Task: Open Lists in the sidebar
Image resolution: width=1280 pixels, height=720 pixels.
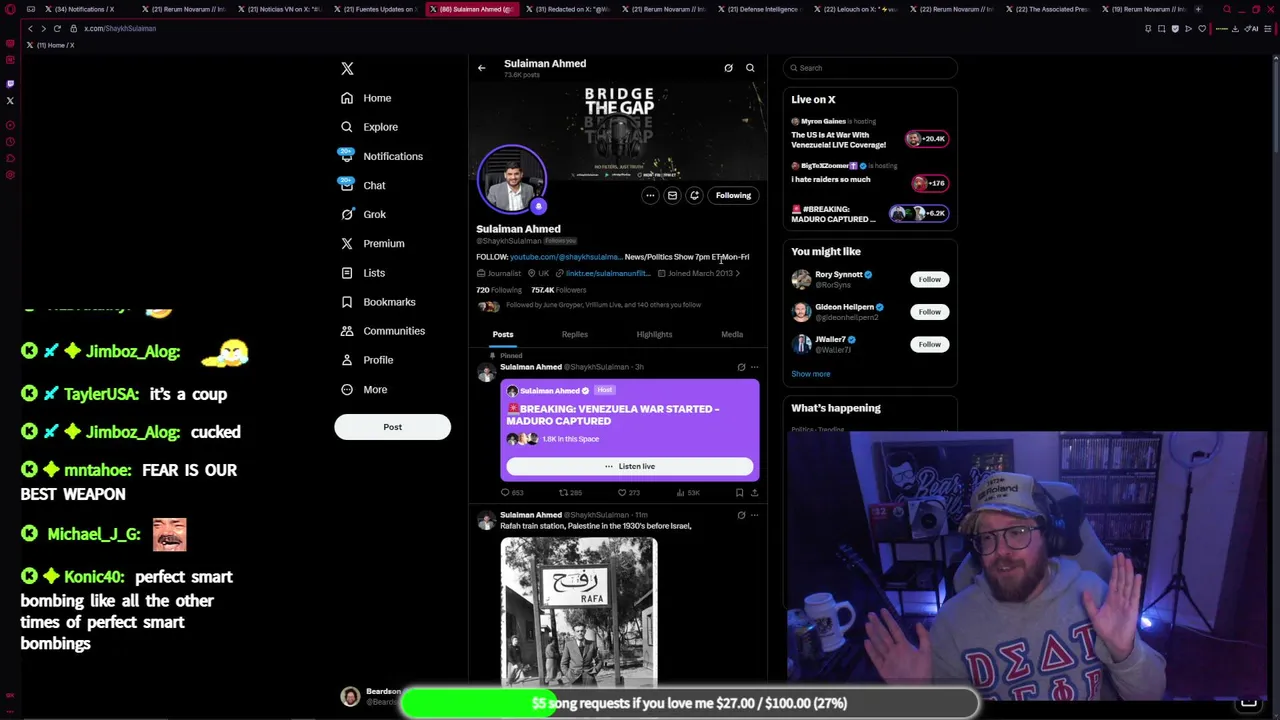Action: click(x=363, y=272)
